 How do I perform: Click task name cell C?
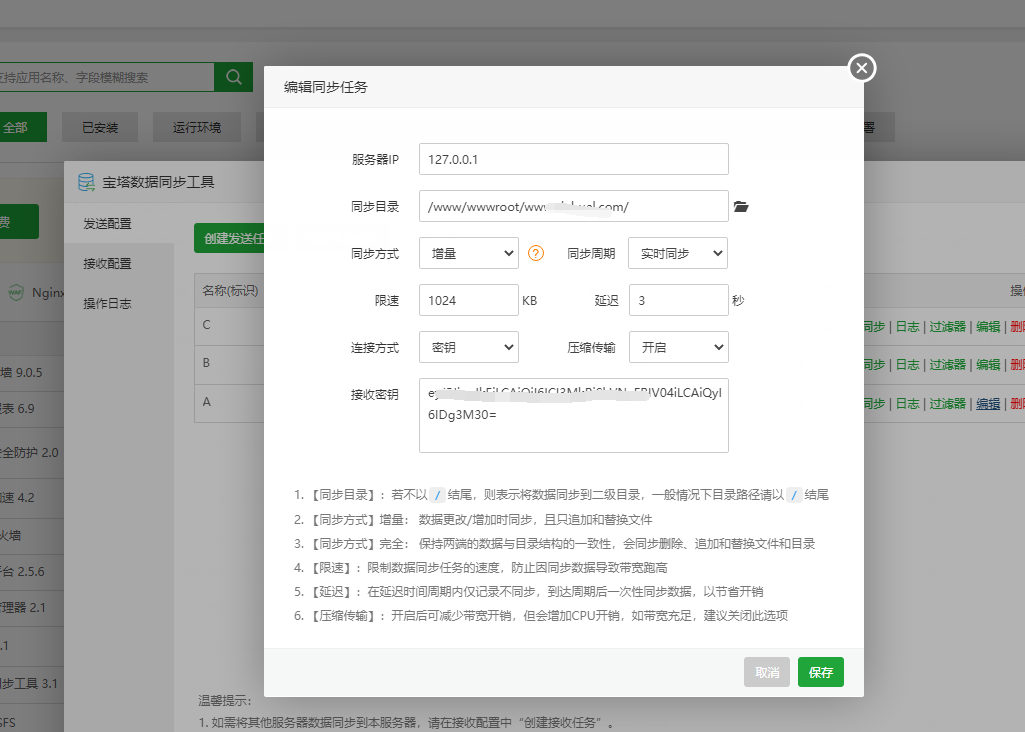pyautogui.click(x=229, y=325)
